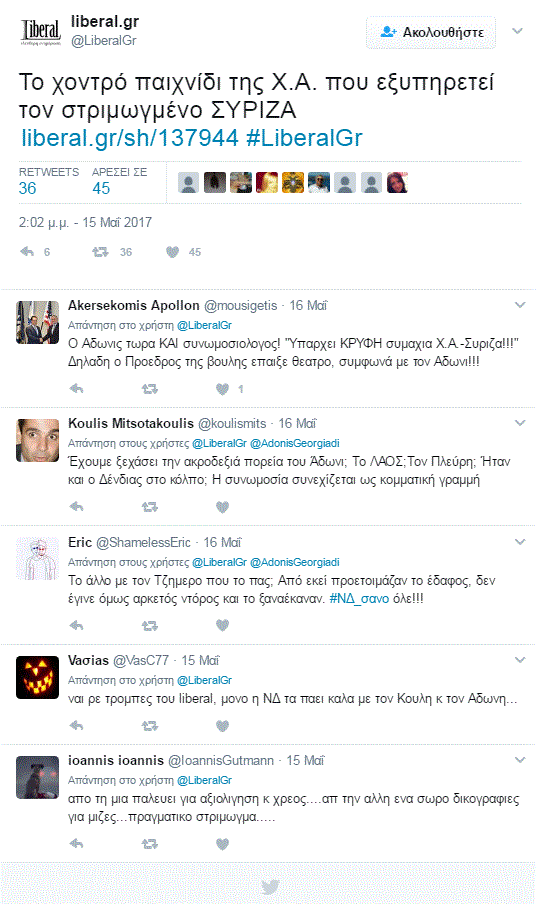View the 36 Retweets list
The width and height of the screenshot is (536, 904).
tap(48, 181)
